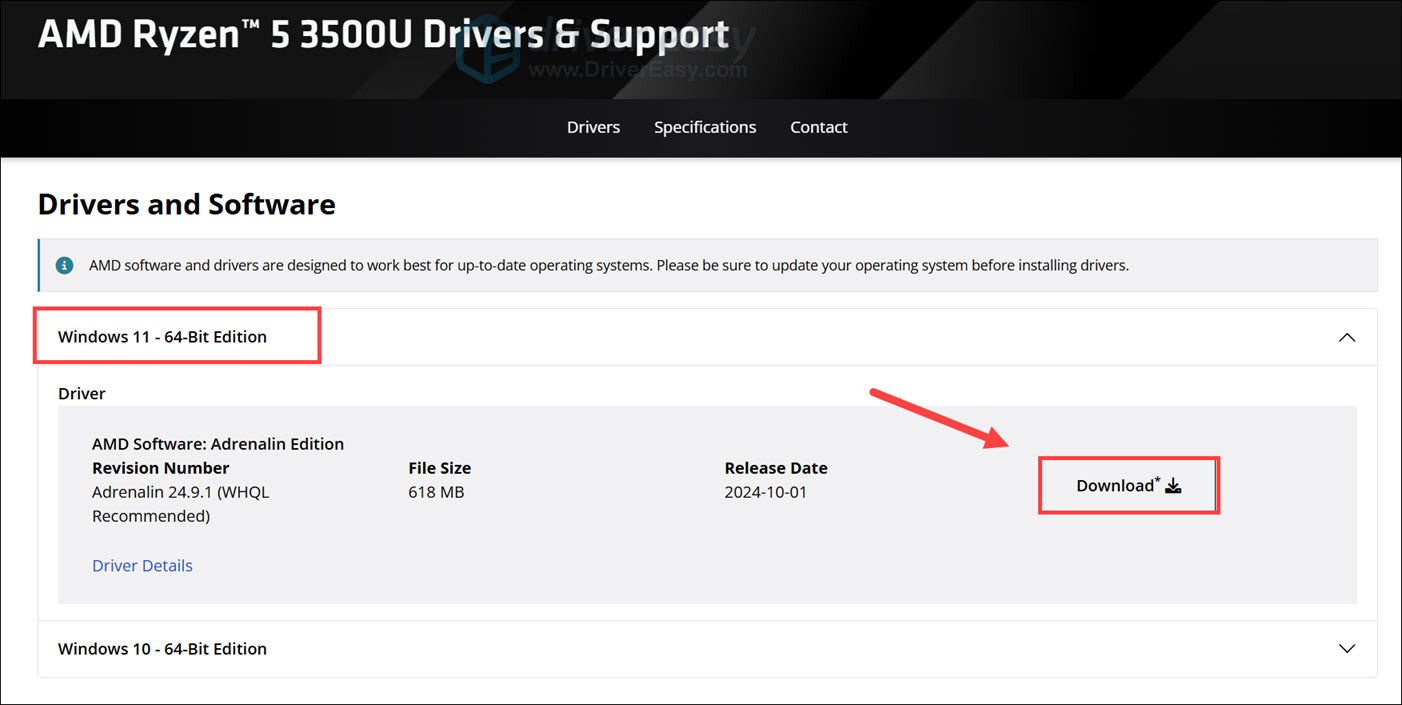Click the Drivers and Software page heading

[186, 204]
